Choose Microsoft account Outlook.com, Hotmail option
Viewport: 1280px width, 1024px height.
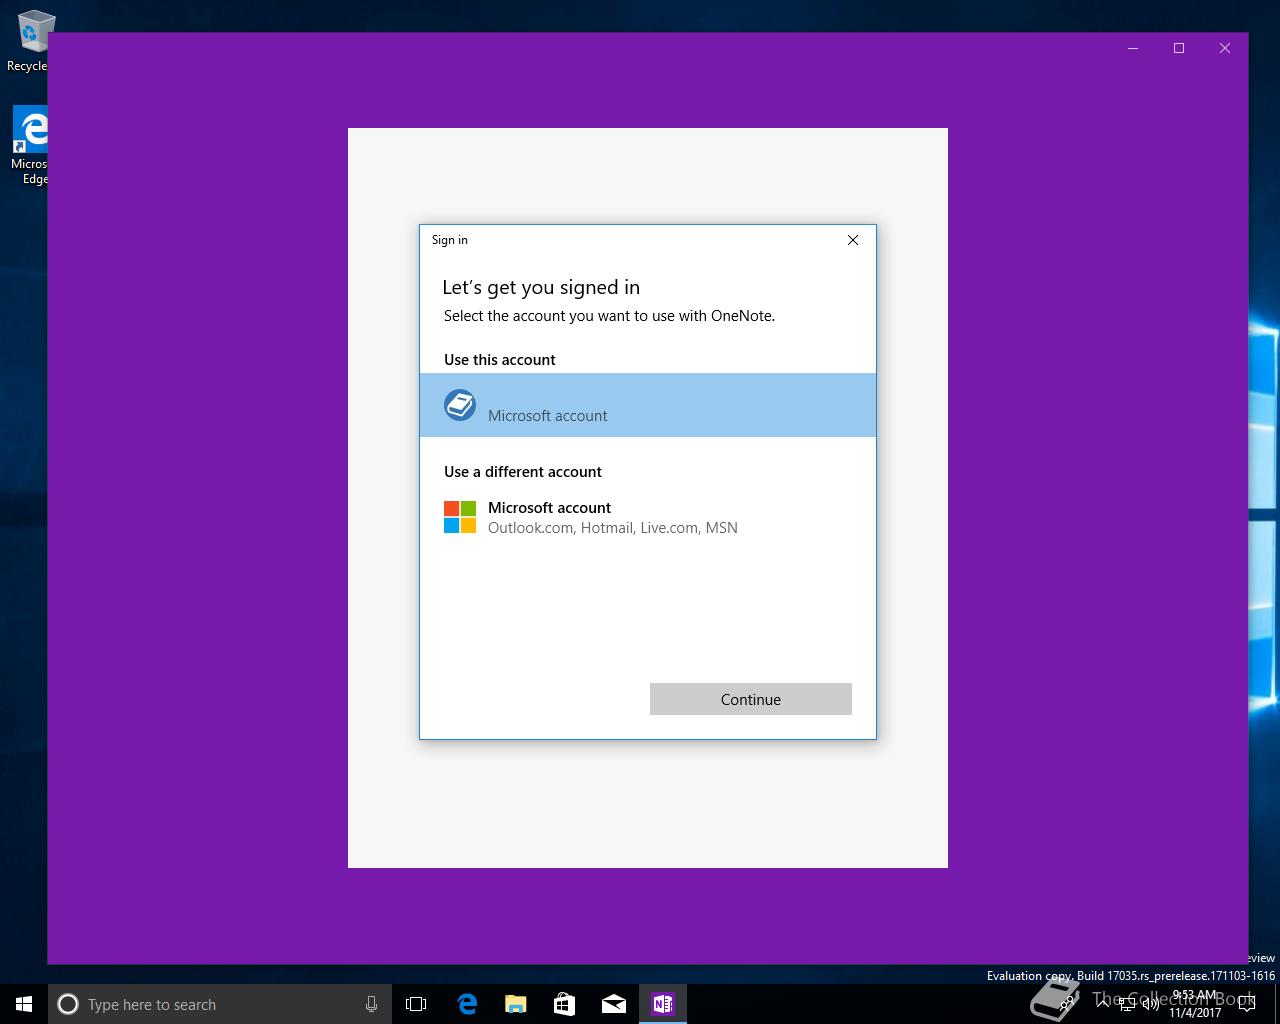pyautogui.click(x=647, y=517)
